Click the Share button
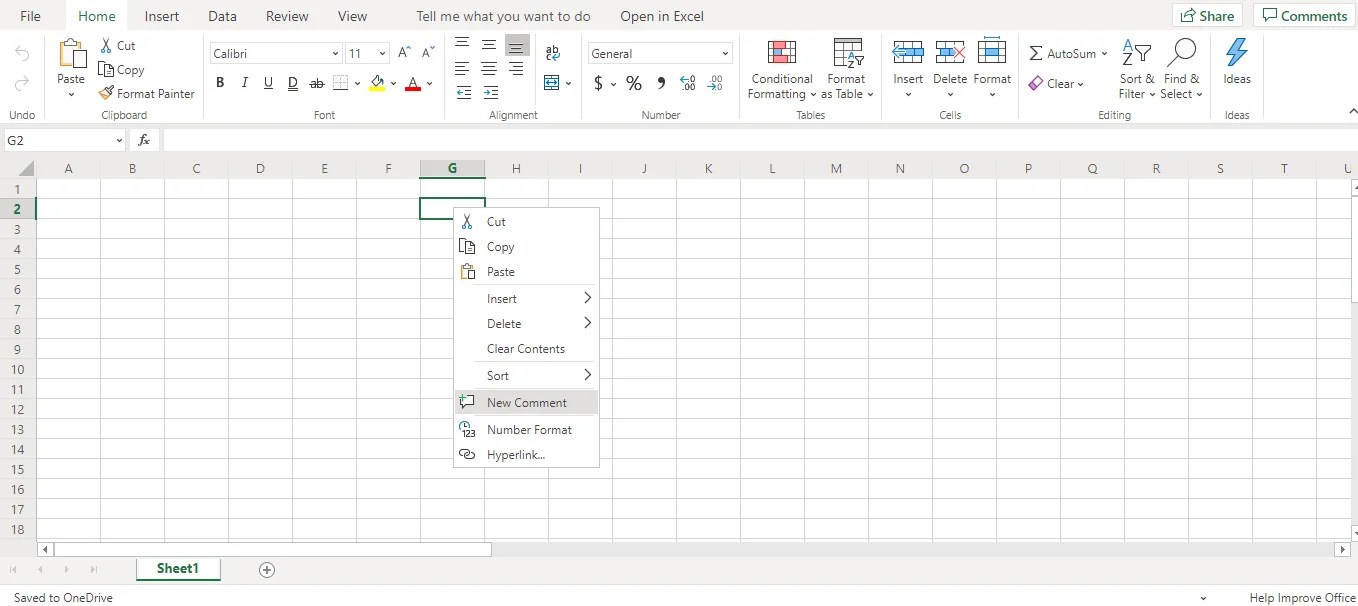The height and width of the screenshot is (606, 1358). [x=1207, y=15]
